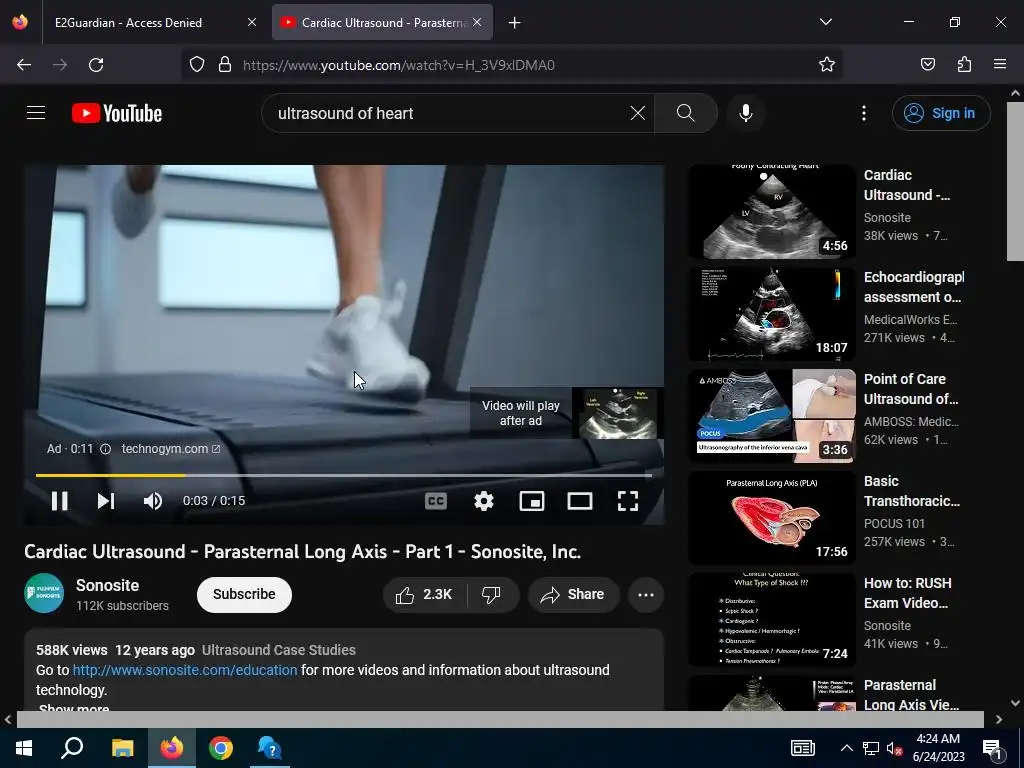Enter full screen mode
Viewport: 1024px width, 768px height.
click(x=628, y=501)
